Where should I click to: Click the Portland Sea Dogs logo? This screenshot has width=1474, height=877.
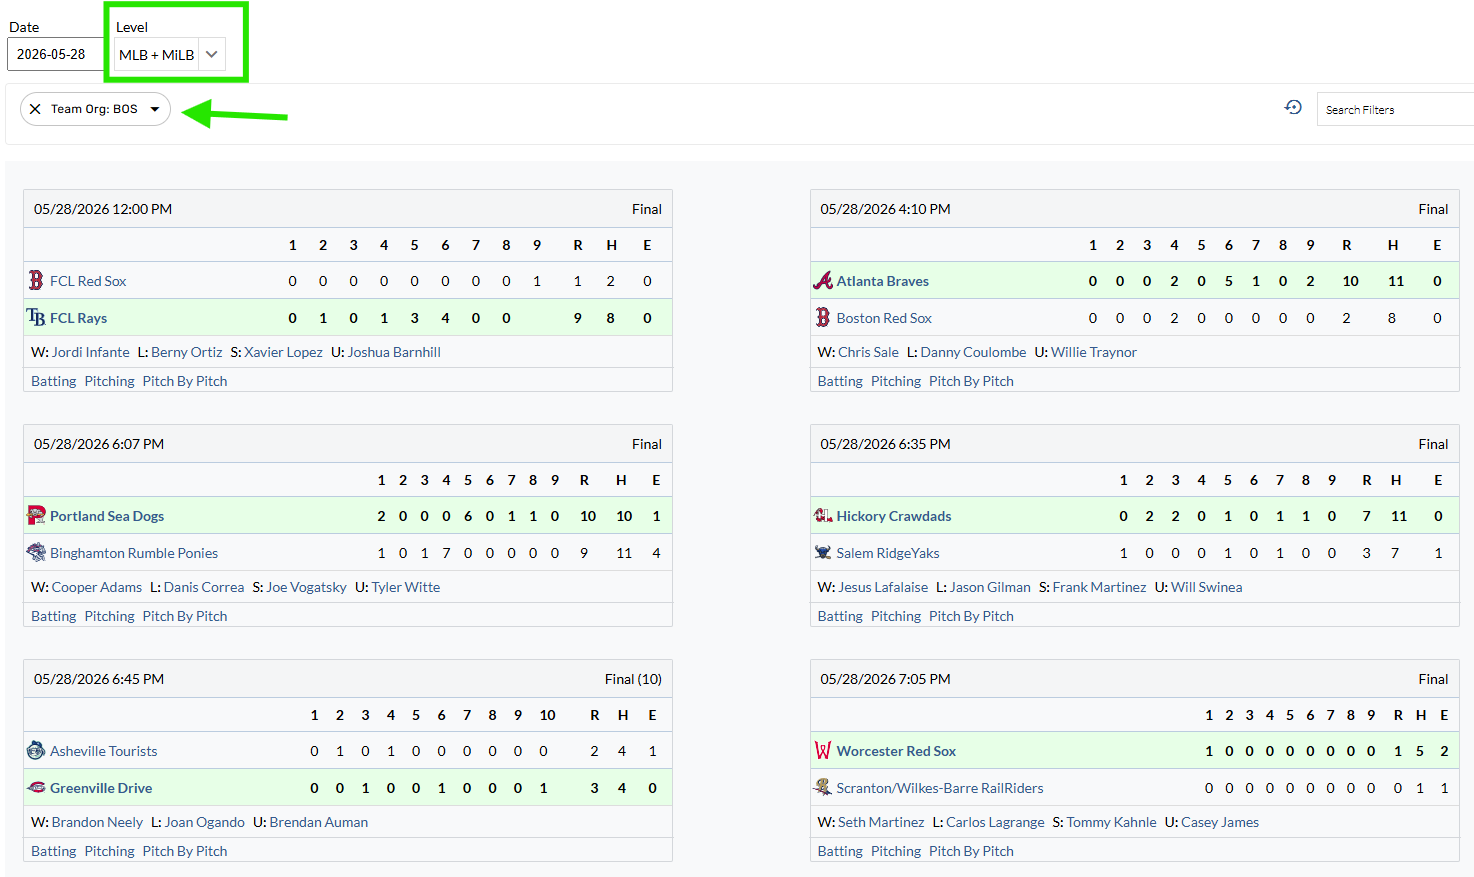[36, 515]
